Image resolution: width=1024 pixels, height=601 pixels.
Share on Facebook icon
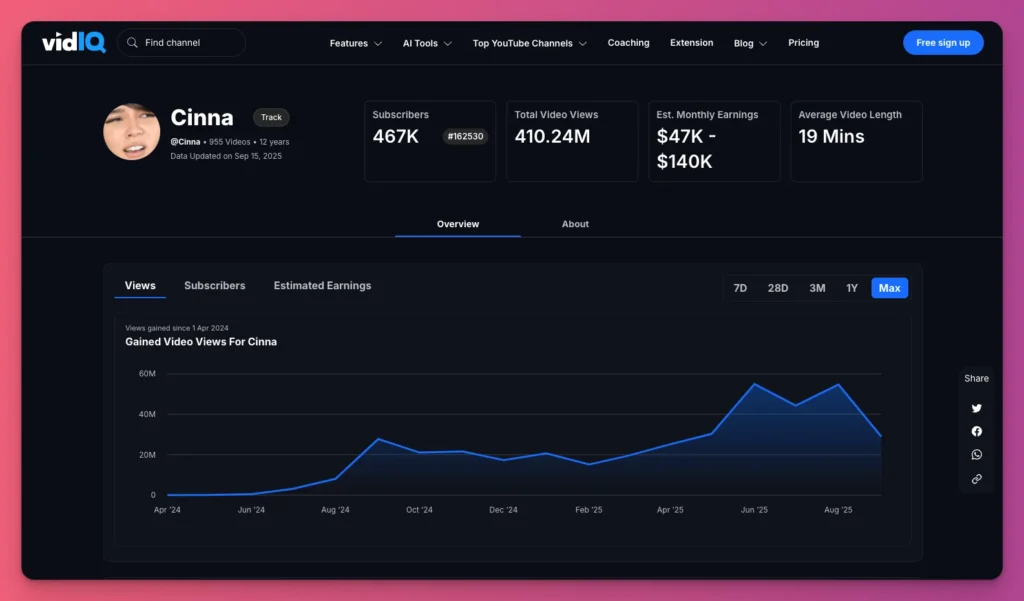point(977,431)
